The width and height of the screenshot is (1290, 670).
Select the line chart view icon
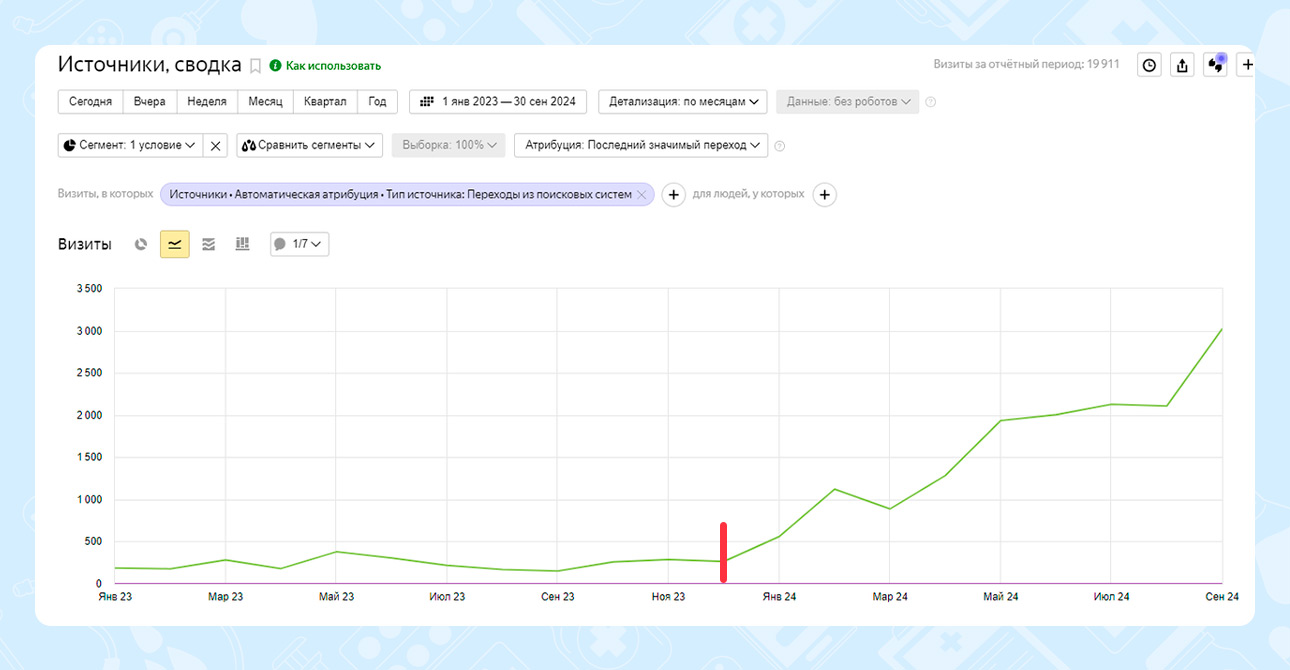pos(175,244)
